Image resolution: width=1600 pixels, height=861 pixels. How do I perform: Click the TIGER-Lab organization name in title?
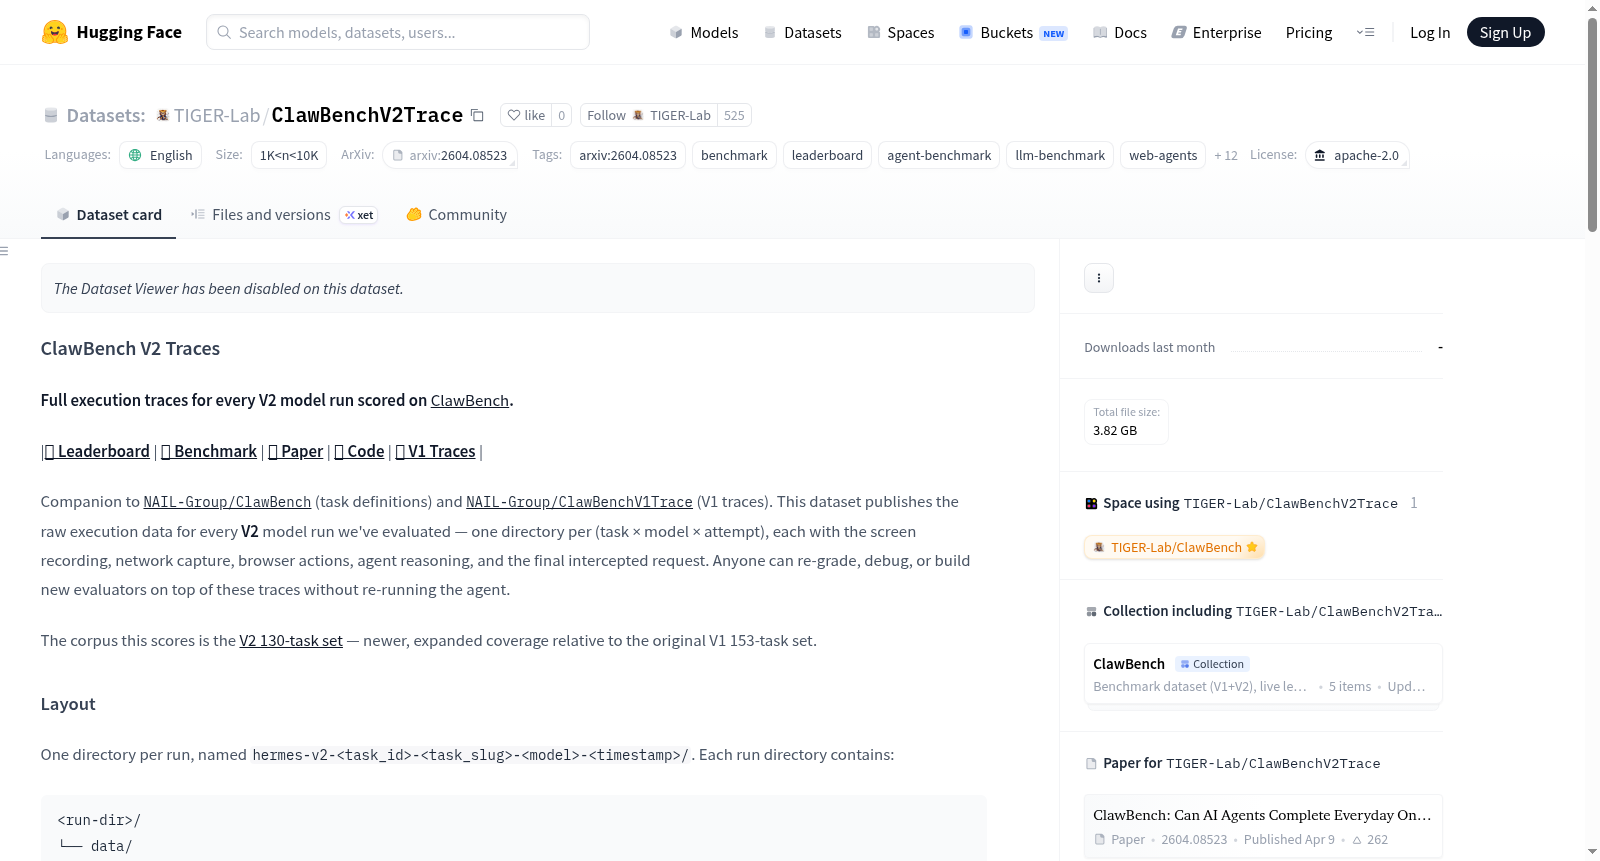pos(217,115)
